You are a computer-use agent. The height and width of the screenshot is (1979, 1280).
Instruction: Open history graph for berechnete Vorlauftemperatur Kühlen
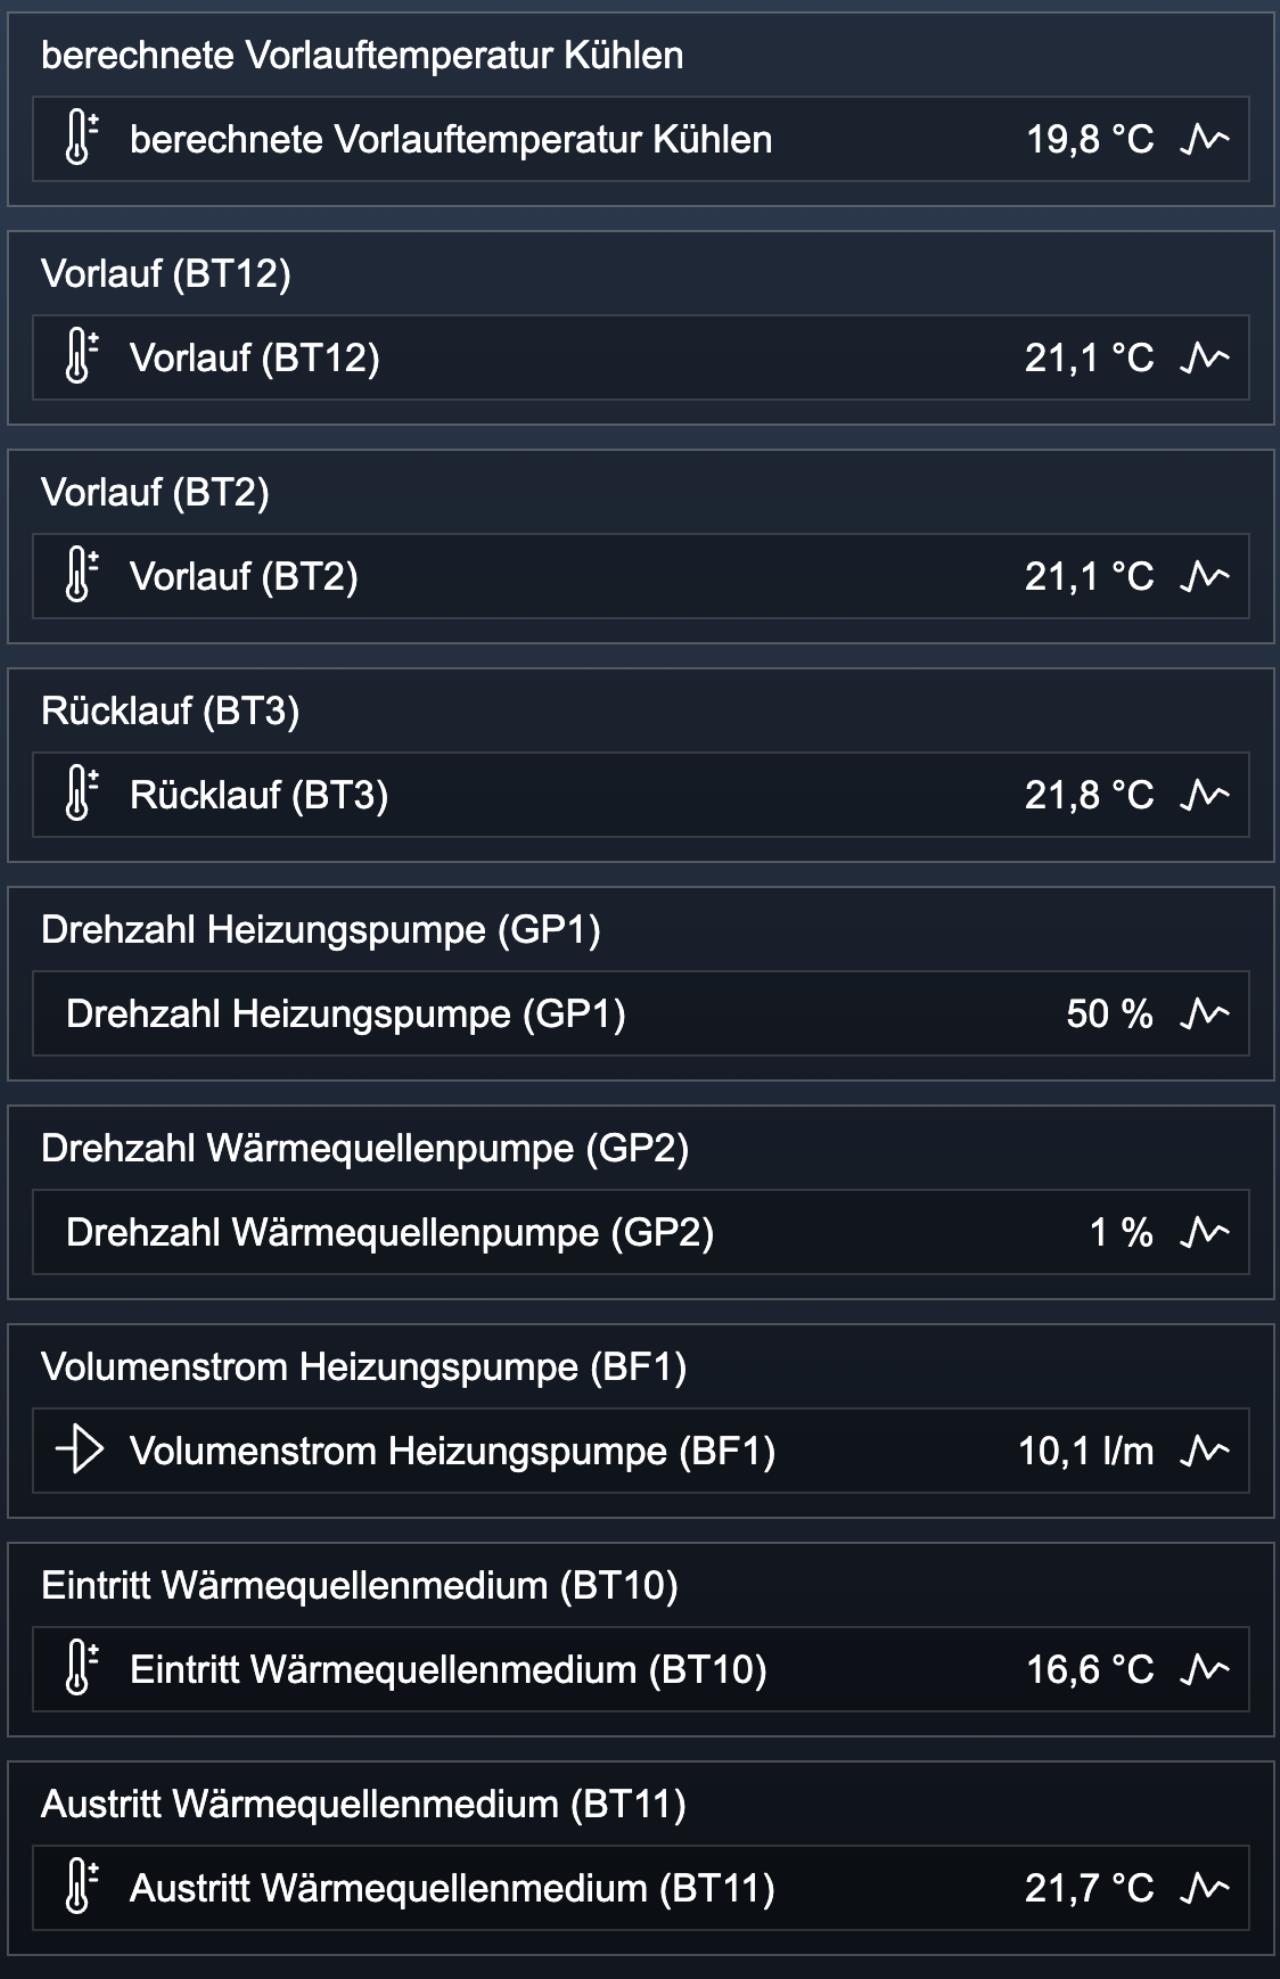point(1204,139)
